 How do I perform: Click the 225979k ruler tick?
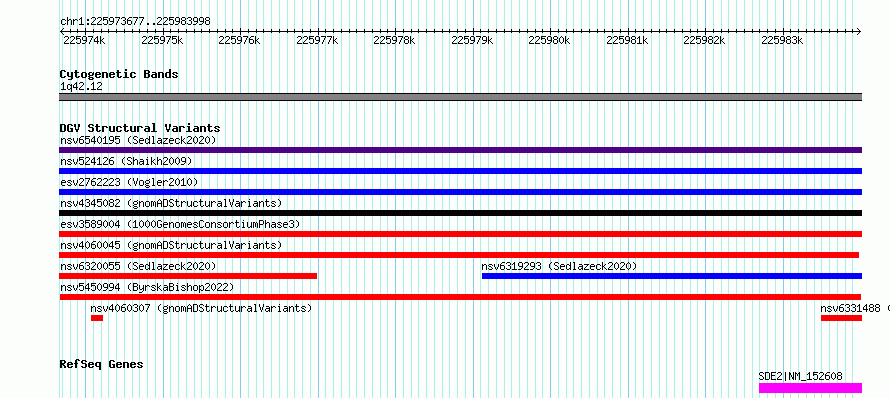tap(472, 40)
